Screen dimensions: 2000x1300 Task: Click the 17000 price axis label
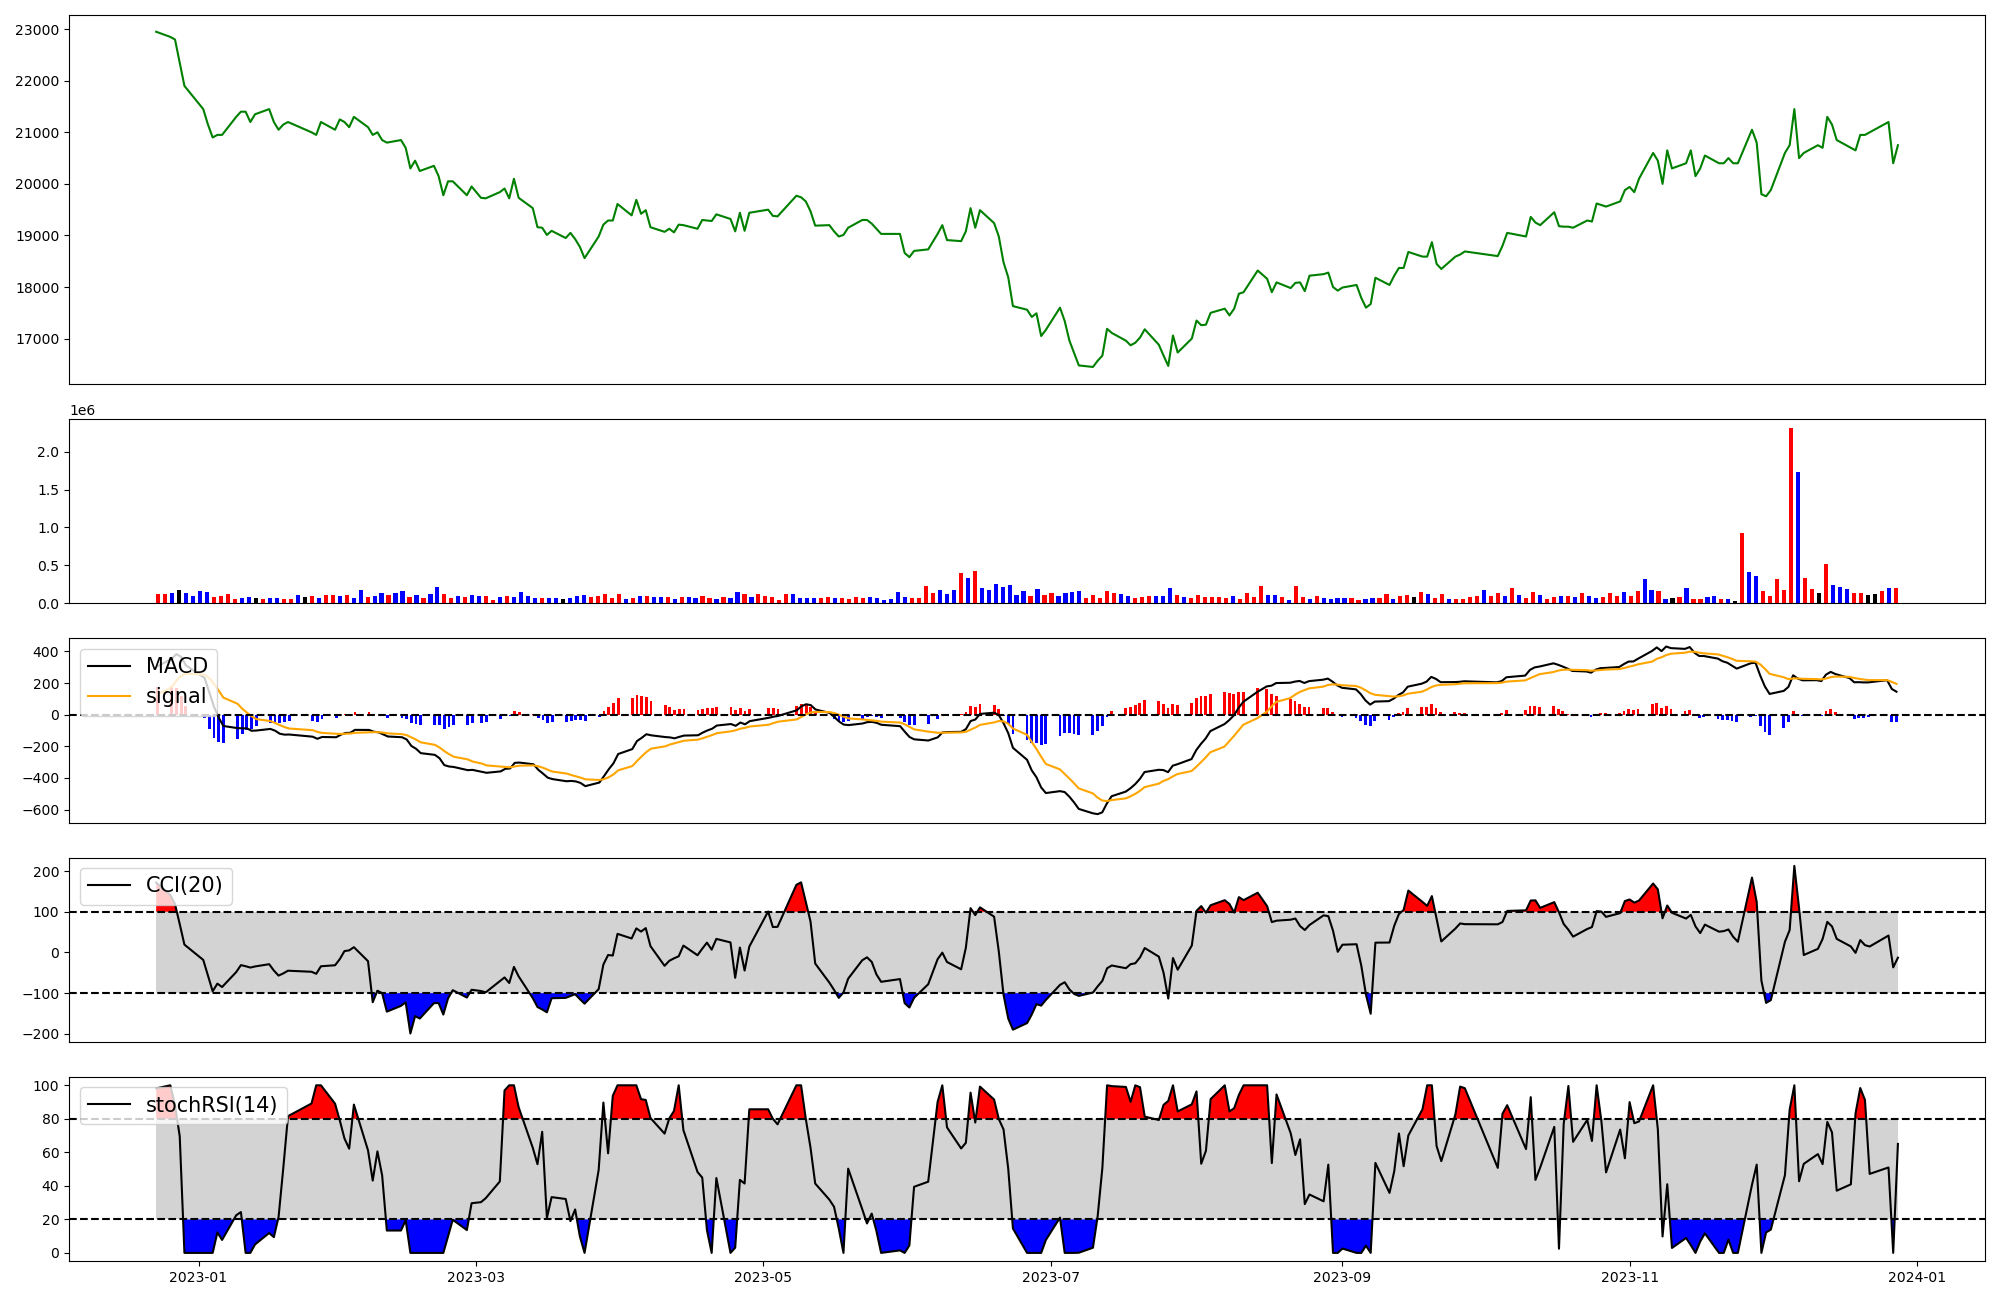(37, 339)
